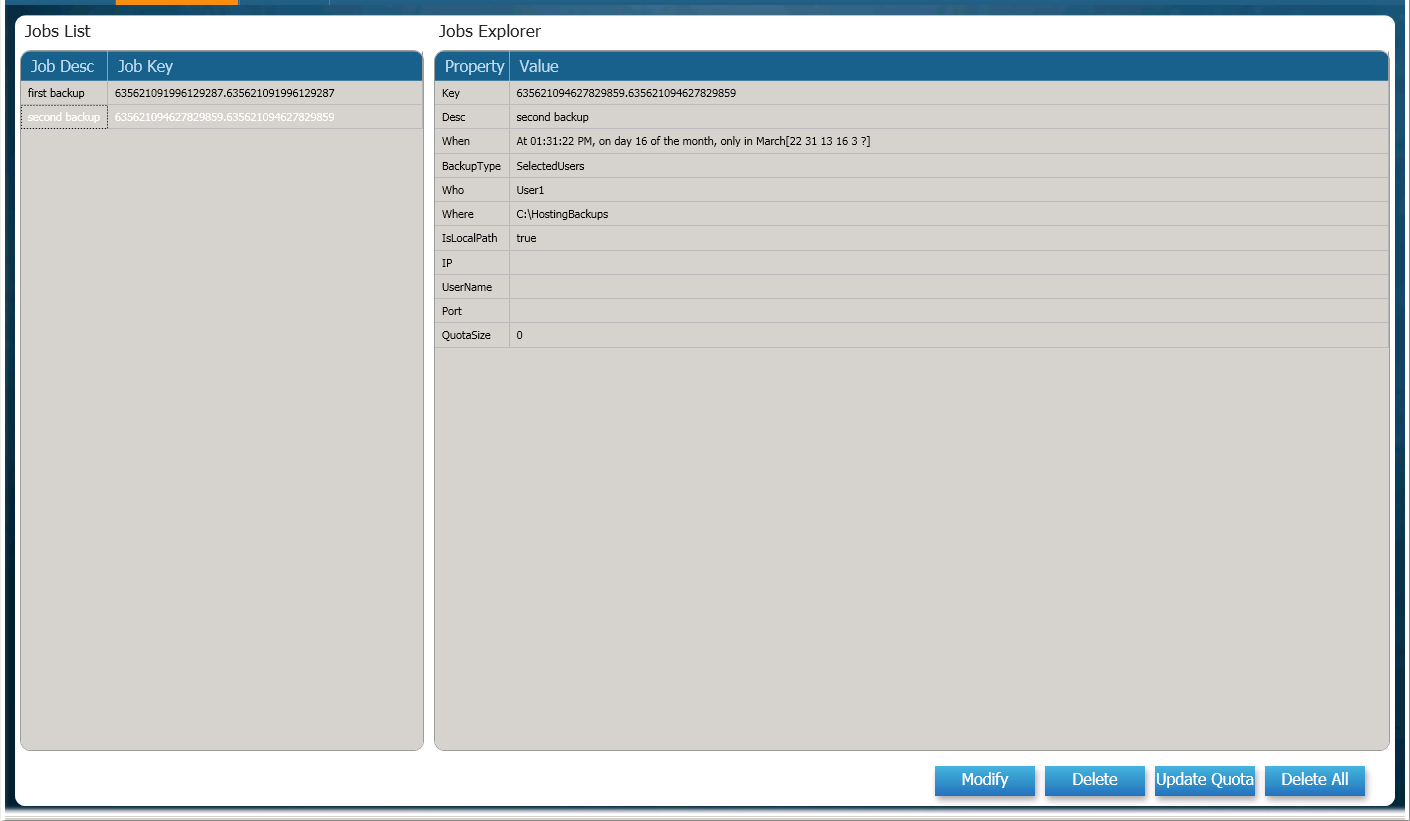Click the Who property cell
Image resolution: width=1410 pixels, height=821 pixels.
(473, 190)
